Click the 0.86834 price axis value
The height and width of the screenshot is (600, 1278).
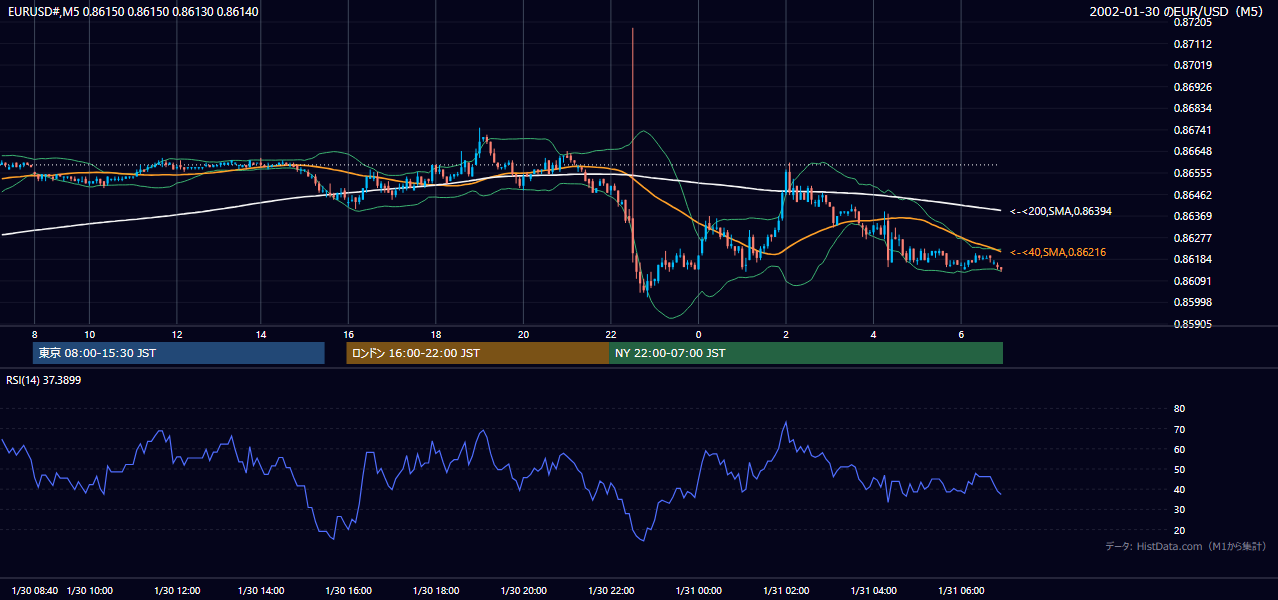click(x=1192, y=108)
